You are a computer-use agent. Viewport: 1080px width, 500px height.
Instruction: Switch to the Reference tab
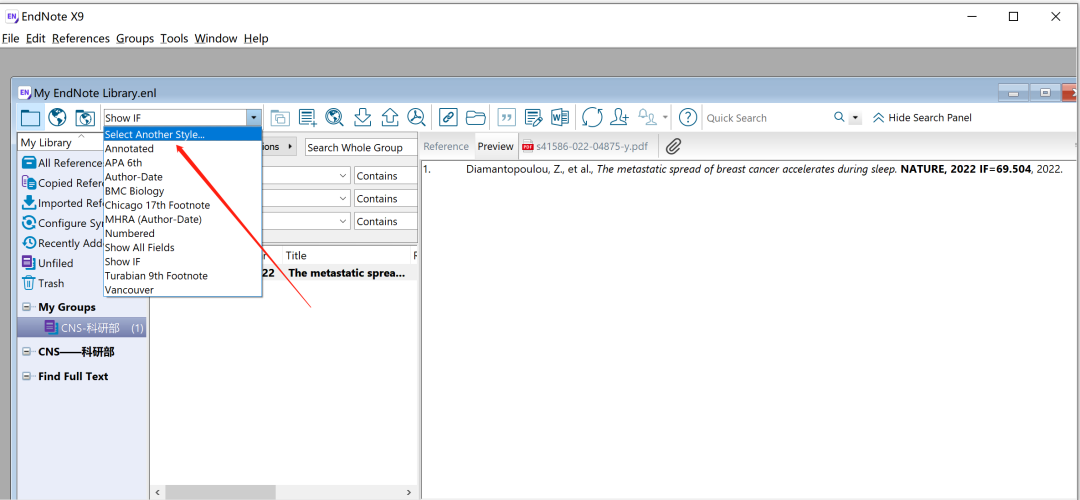(446, 147)
